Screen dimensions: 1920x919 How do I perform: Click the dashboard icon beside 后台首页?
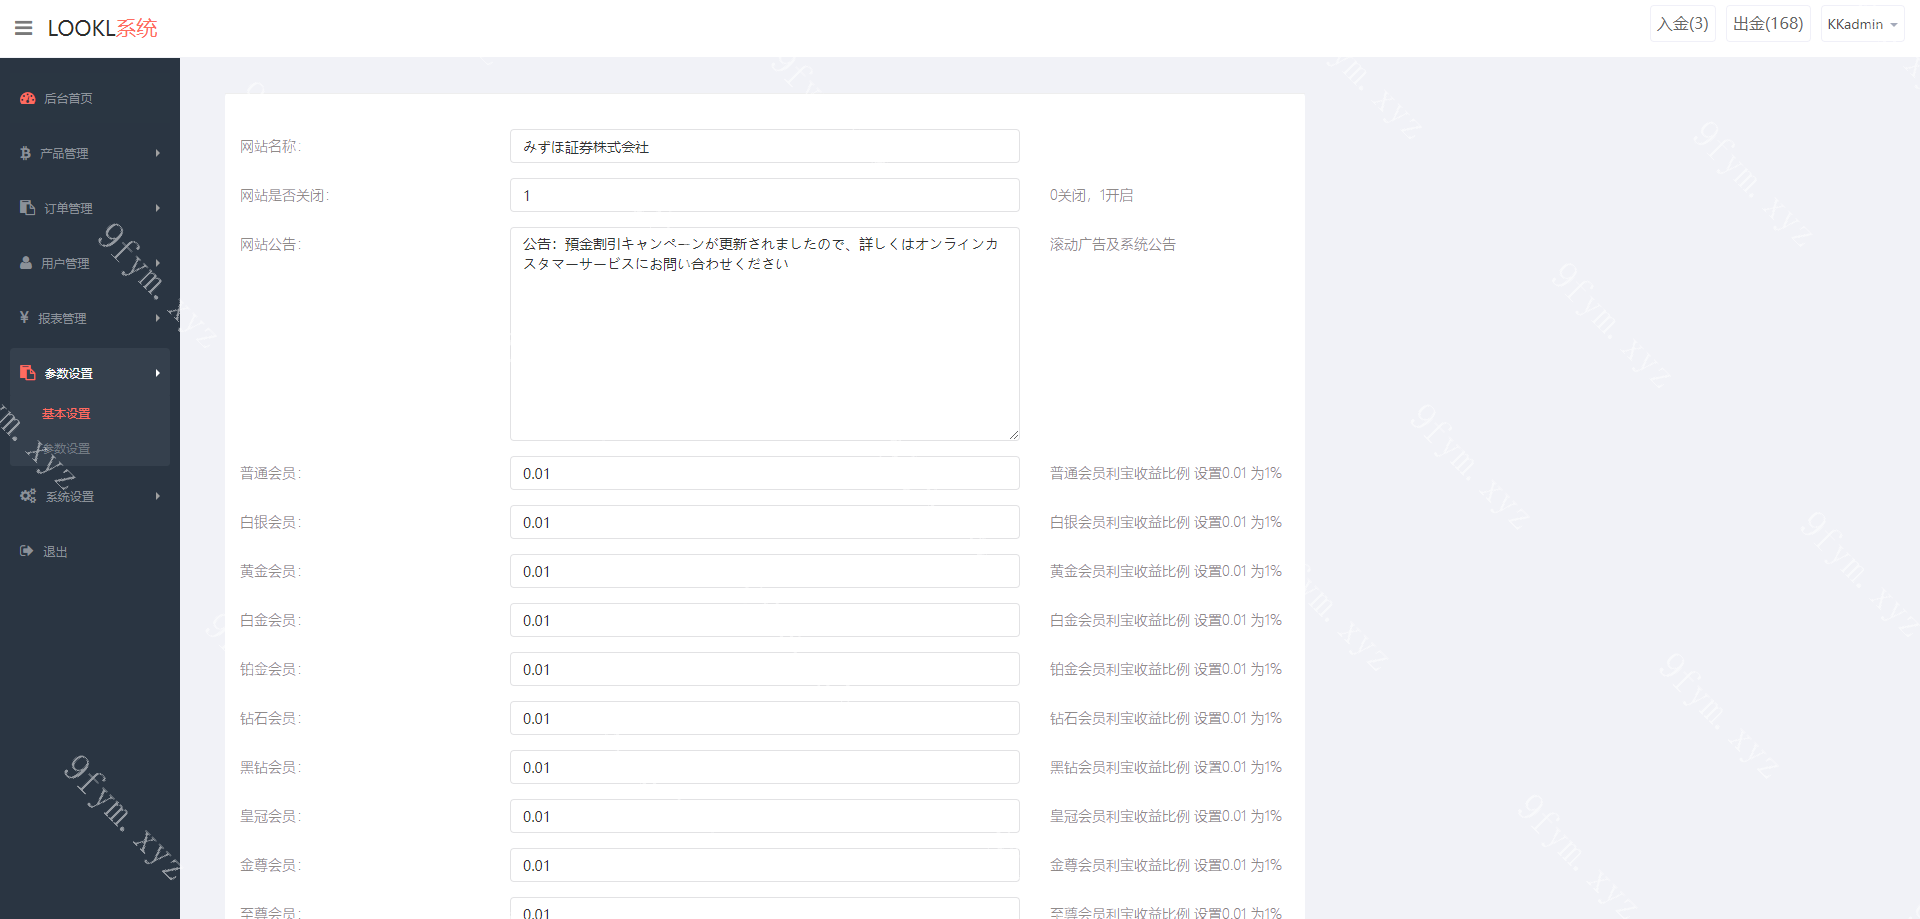(x=28, y=98)
